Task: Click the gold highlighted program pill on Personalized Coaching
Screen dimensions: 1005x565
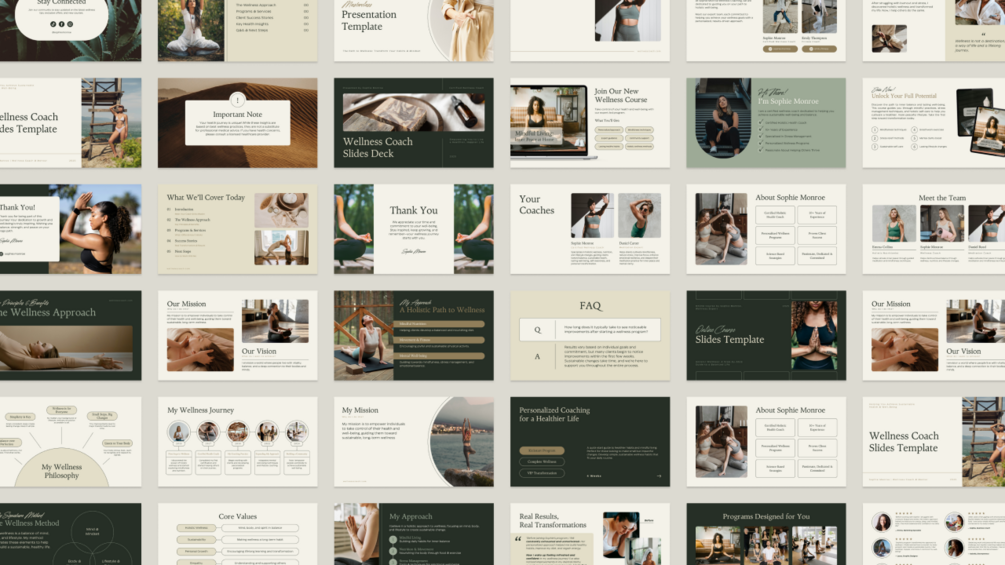Action: point(542,450)
